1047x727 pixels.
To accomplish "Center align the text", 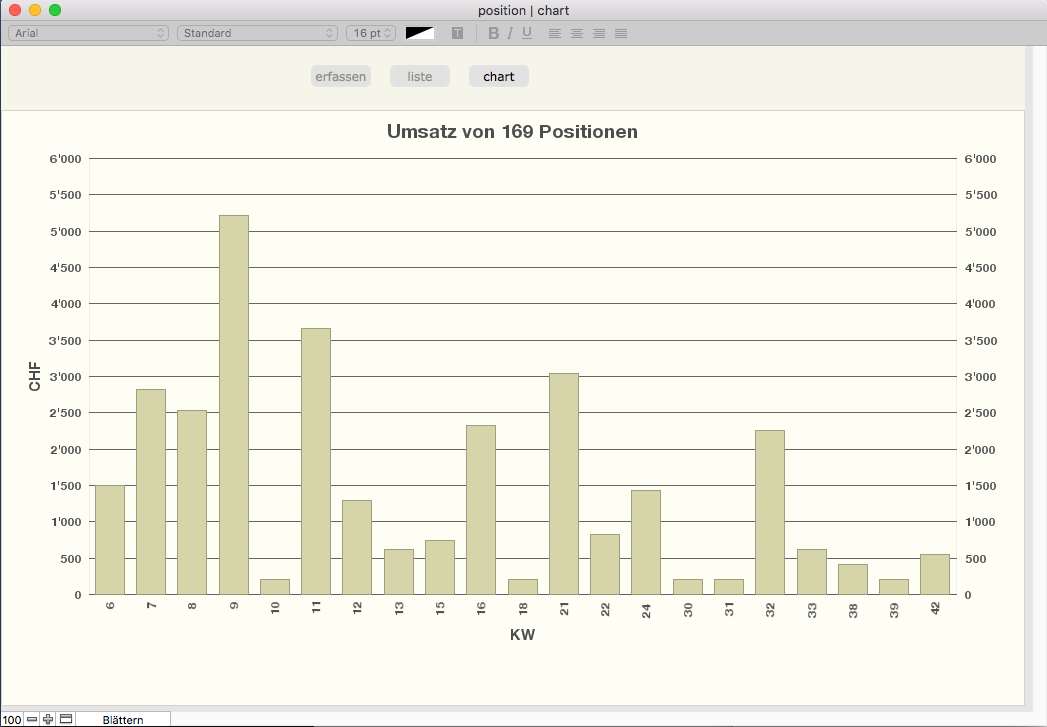I will (577, 33).
